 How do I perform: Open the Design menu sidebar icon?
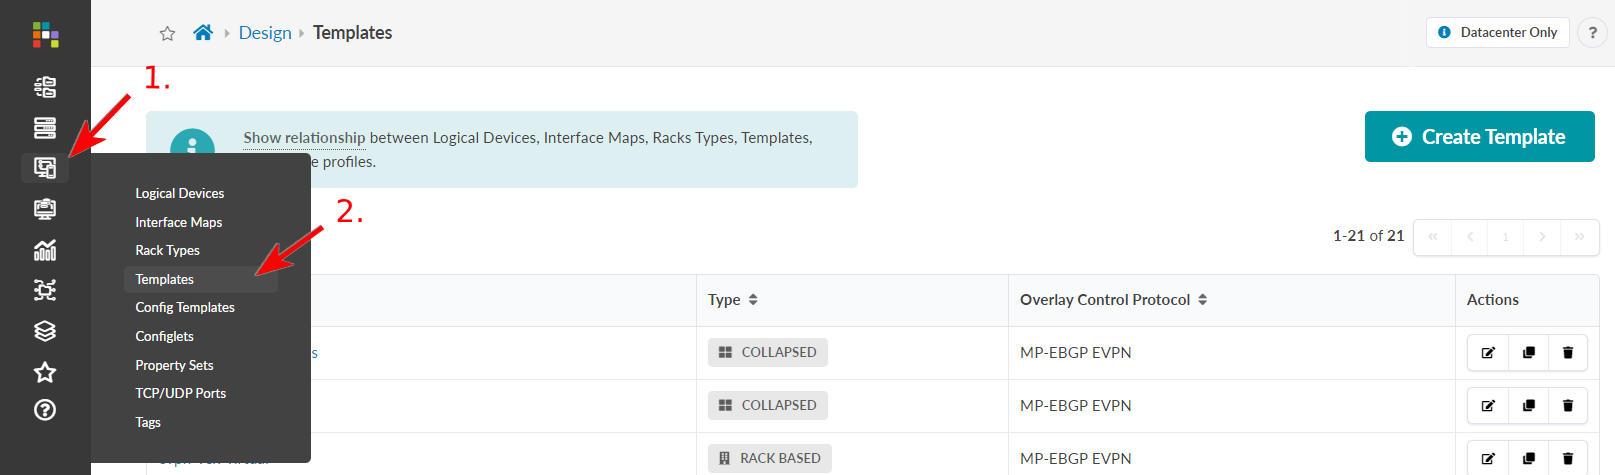pos(45,168)
